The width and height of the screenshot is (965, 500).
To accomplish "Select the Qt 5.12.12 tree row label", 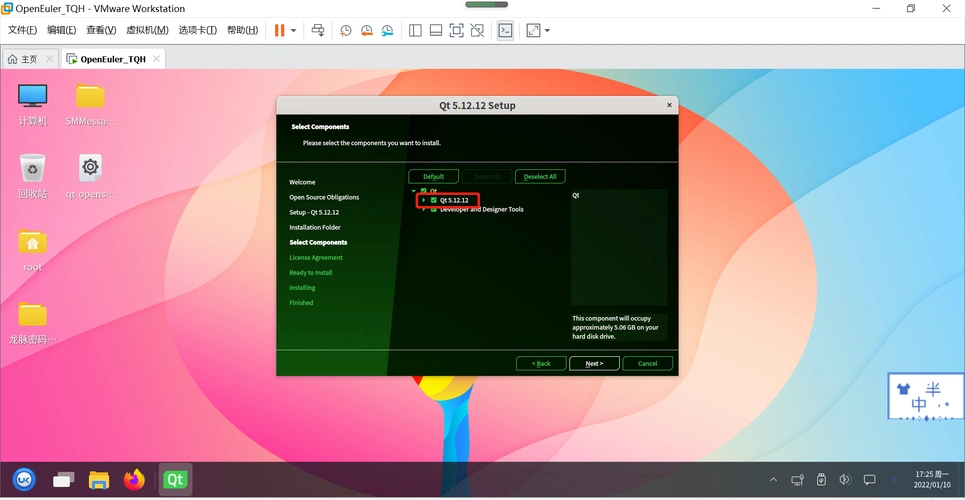I will [454, 200].
